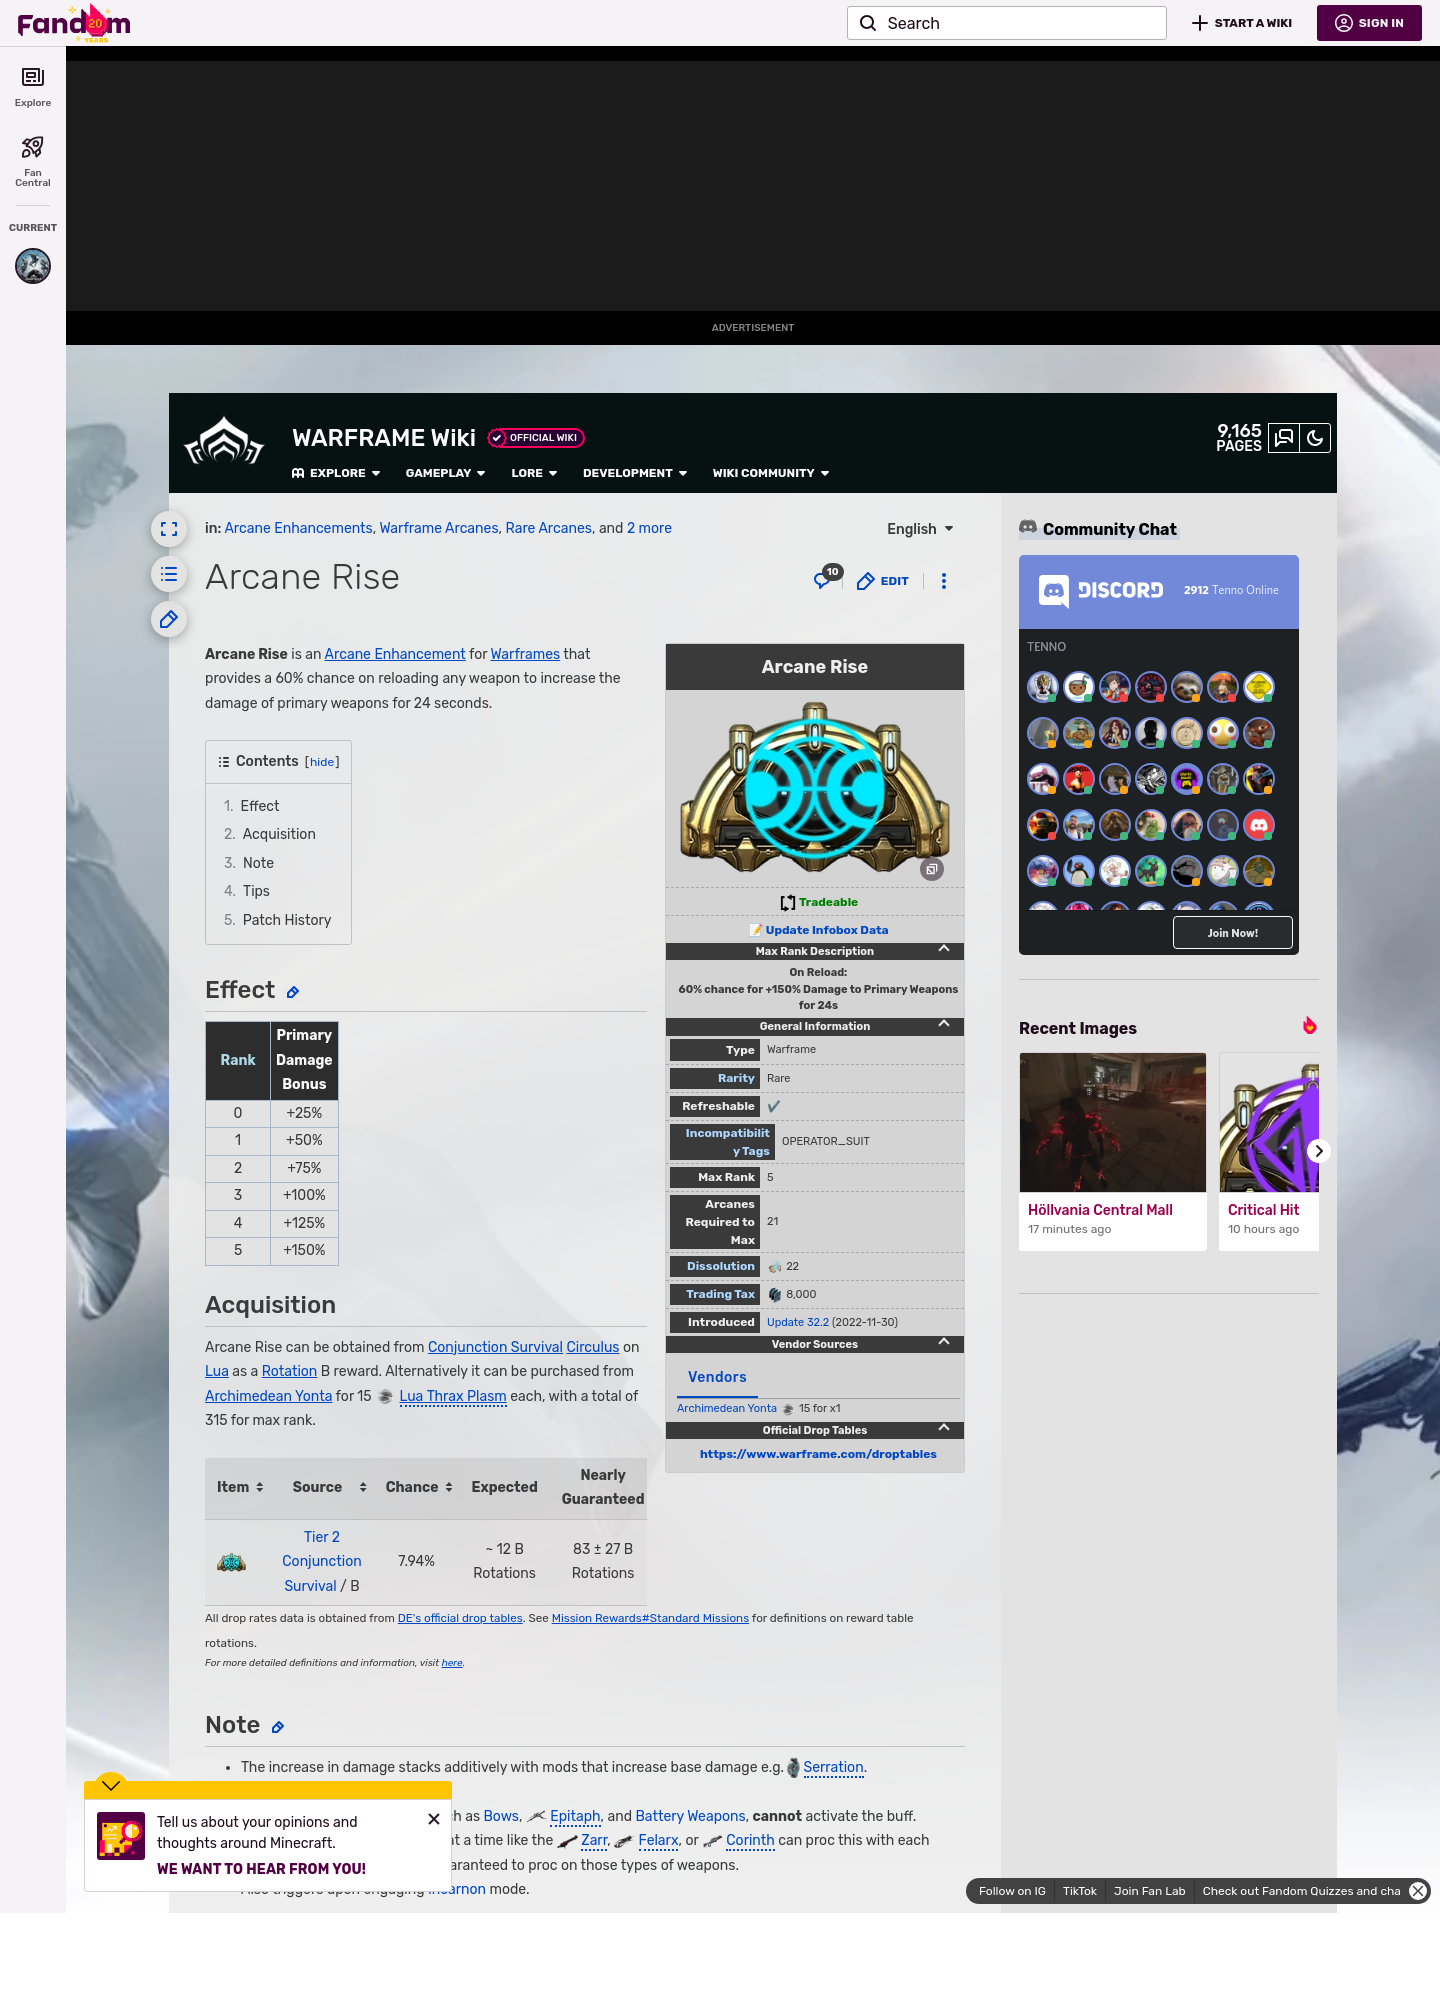Open the Archimedean Yonta vendor link

point(727,1408)
